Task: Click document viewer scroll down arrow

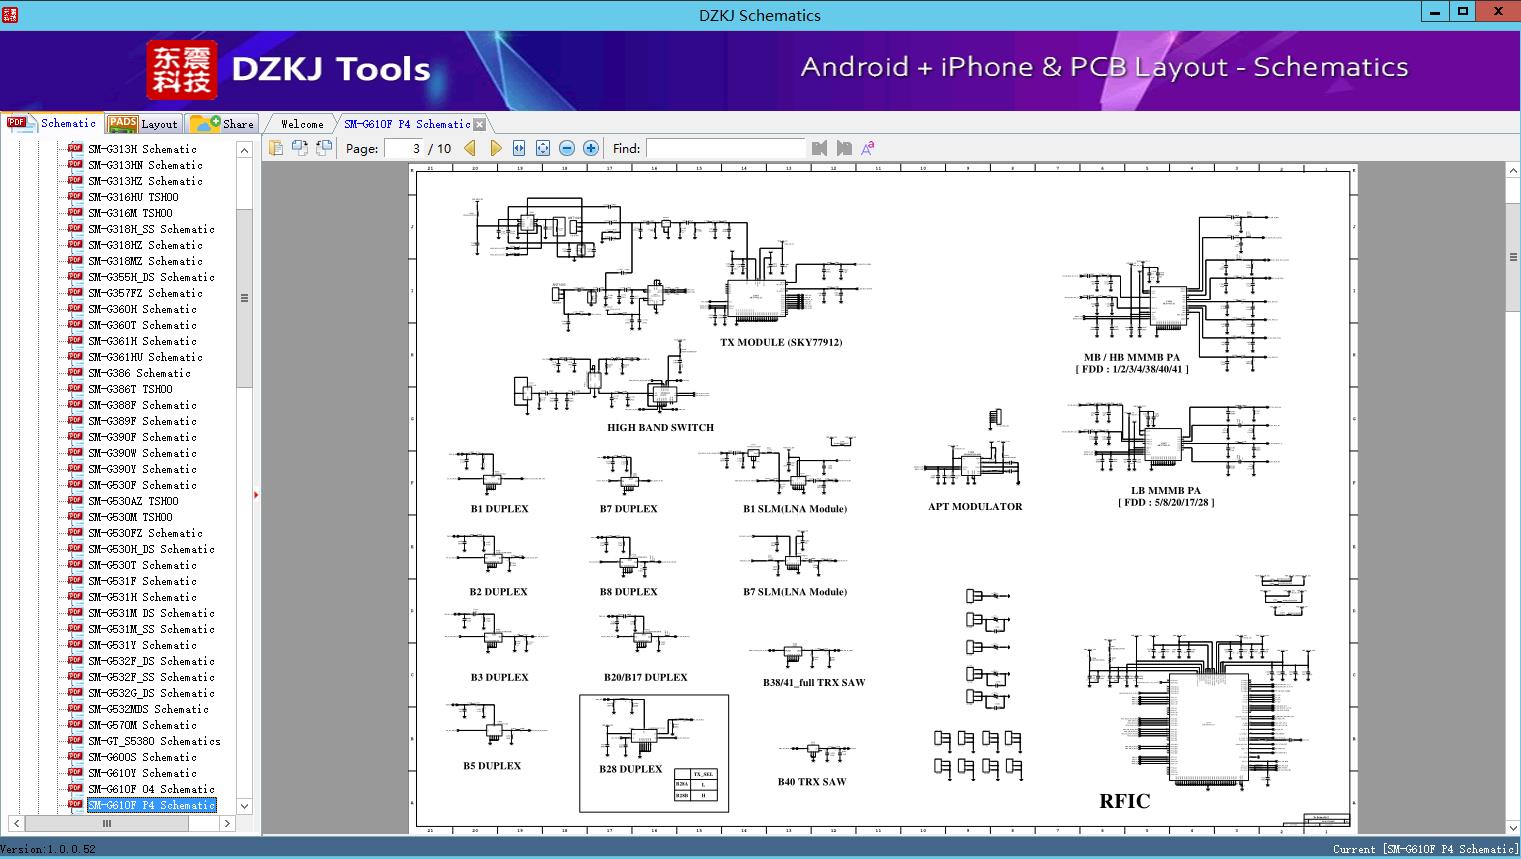Action: (1513, 827)
